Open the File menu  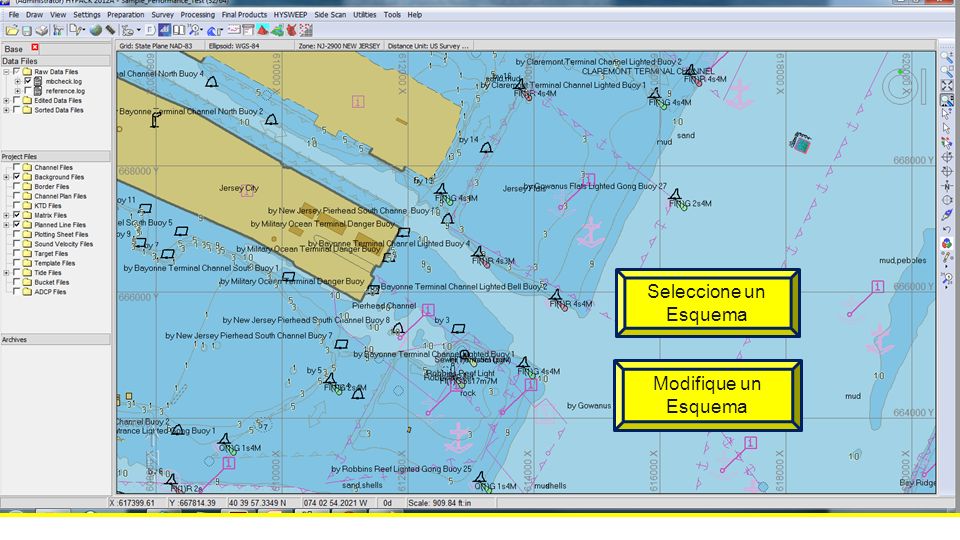13,15
